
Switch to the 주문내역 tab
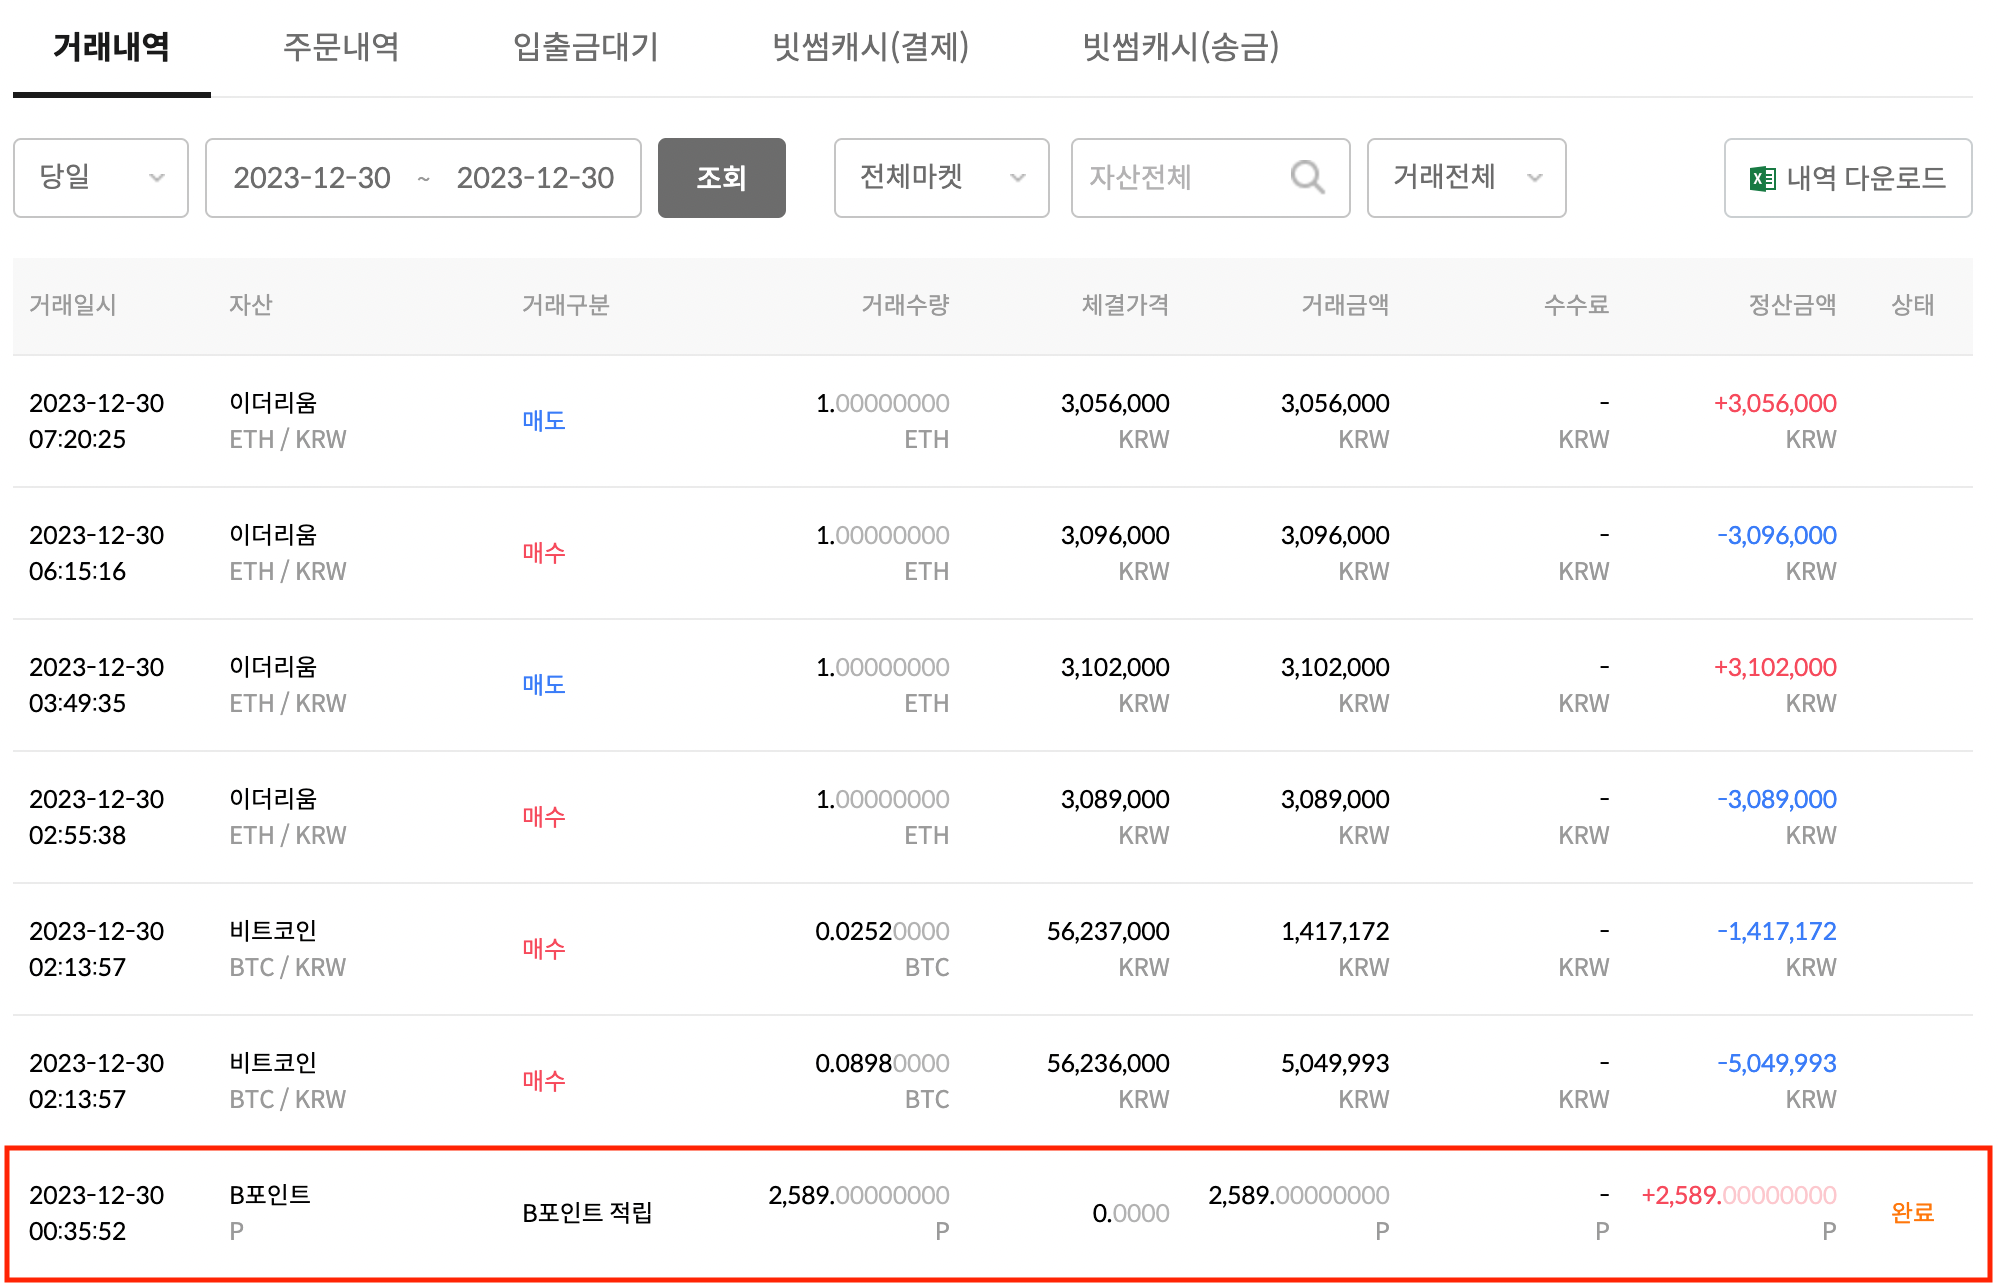(x=341, y=47)
